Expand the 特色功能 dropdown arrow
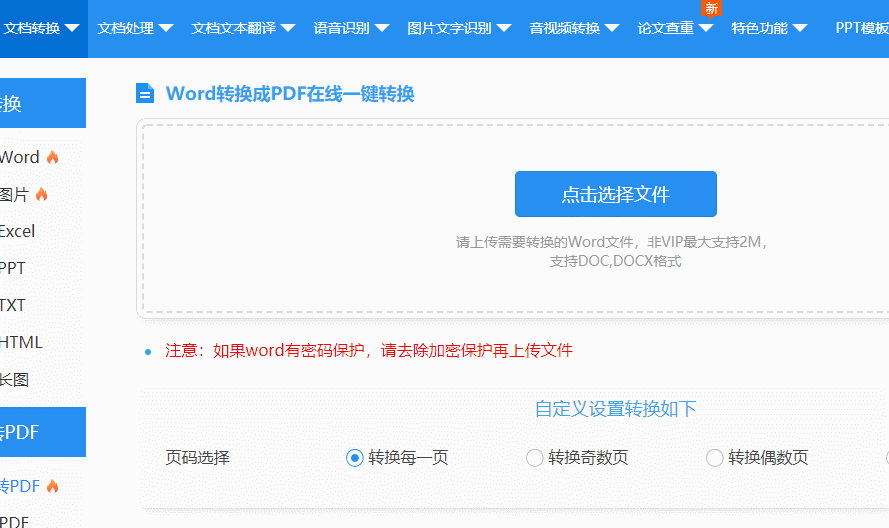The width and height of the screenshot is (889, 528). click(x=800, y=28)
